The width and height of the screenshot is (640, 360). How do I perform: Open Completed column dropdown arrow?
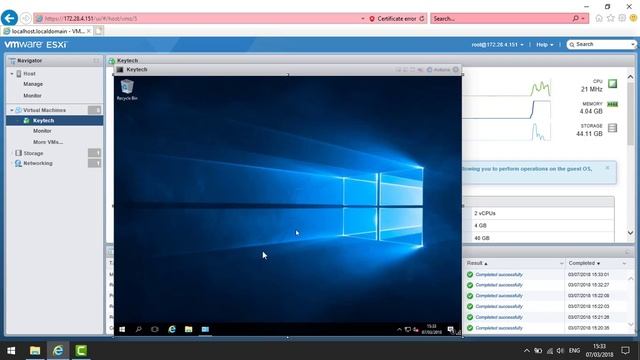[624, 264]
